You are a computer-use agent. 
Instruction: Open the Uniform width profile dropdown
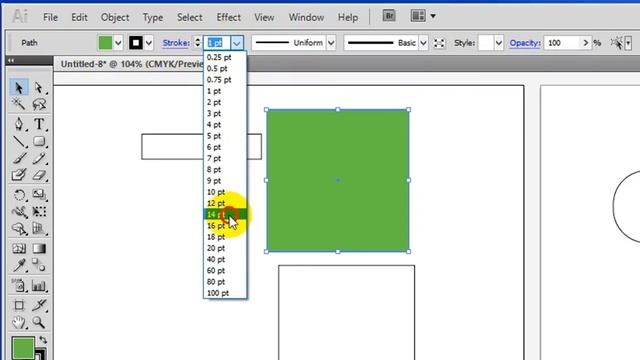coord(331,42)
